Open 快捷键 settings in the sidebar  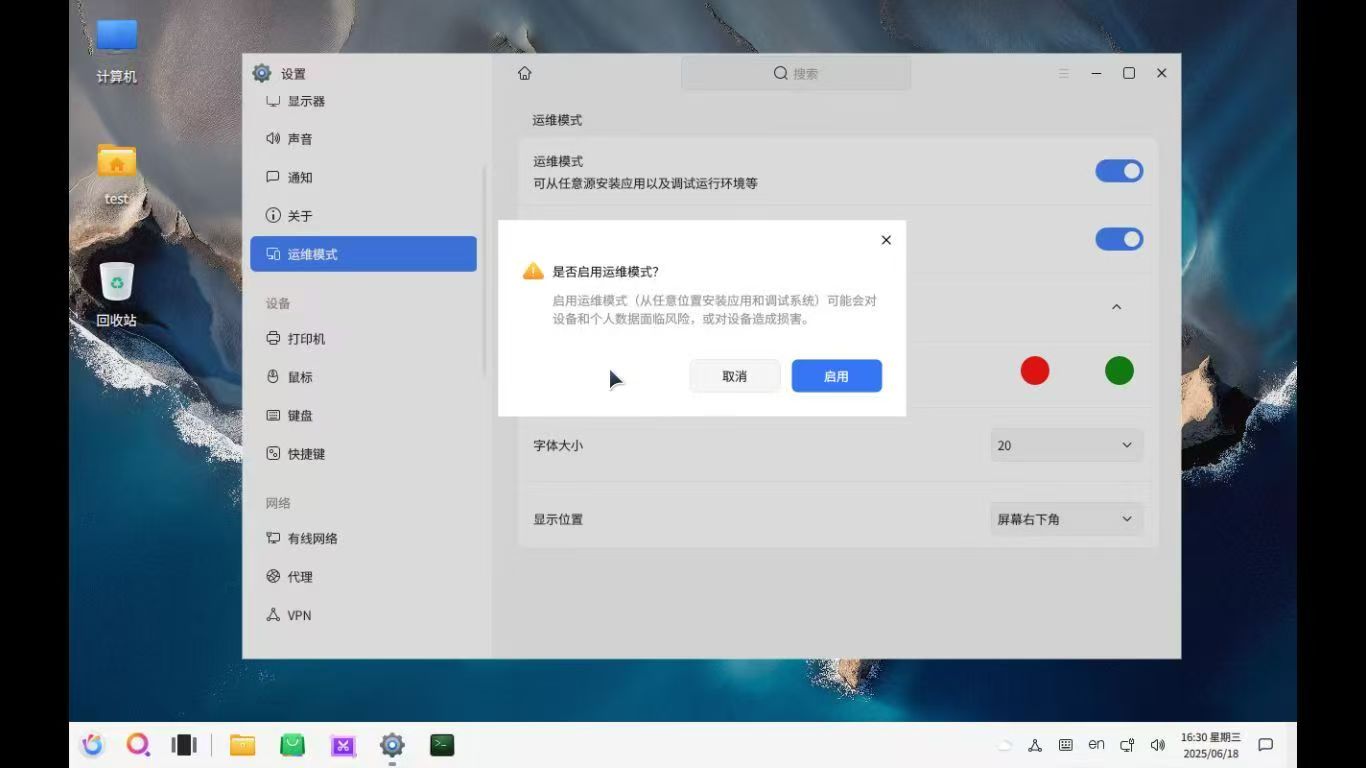(364, 454)
